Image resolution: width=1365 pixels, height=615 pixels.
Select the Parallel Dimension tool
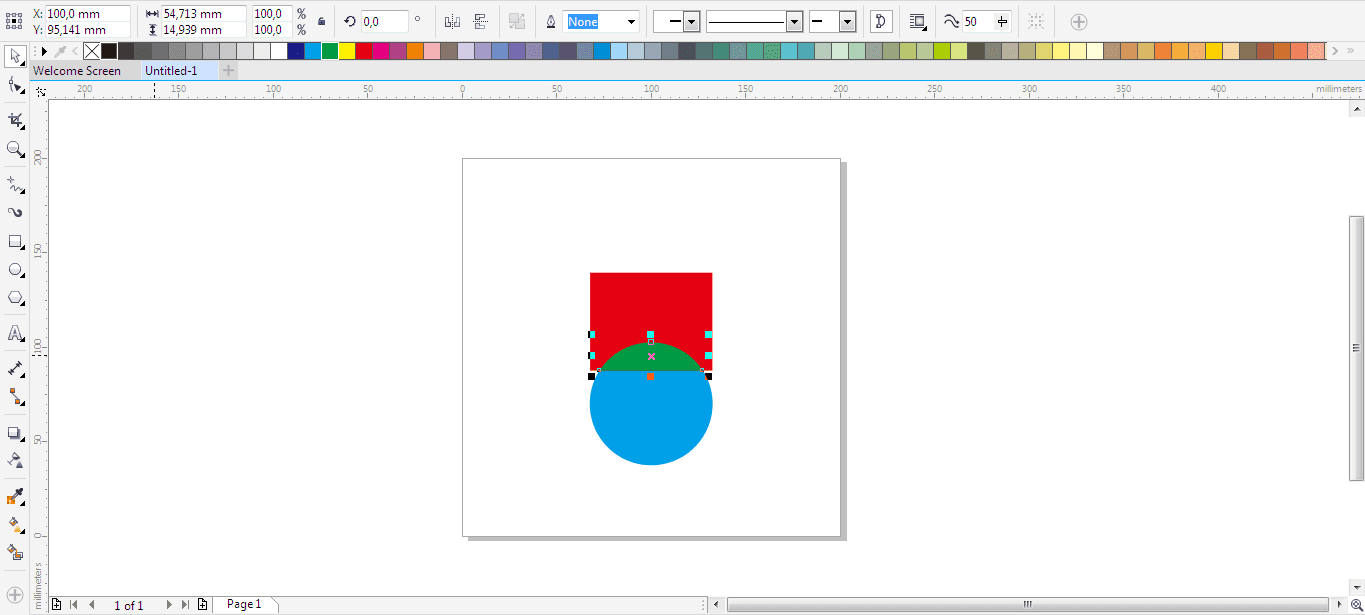[x=15, y=369]
